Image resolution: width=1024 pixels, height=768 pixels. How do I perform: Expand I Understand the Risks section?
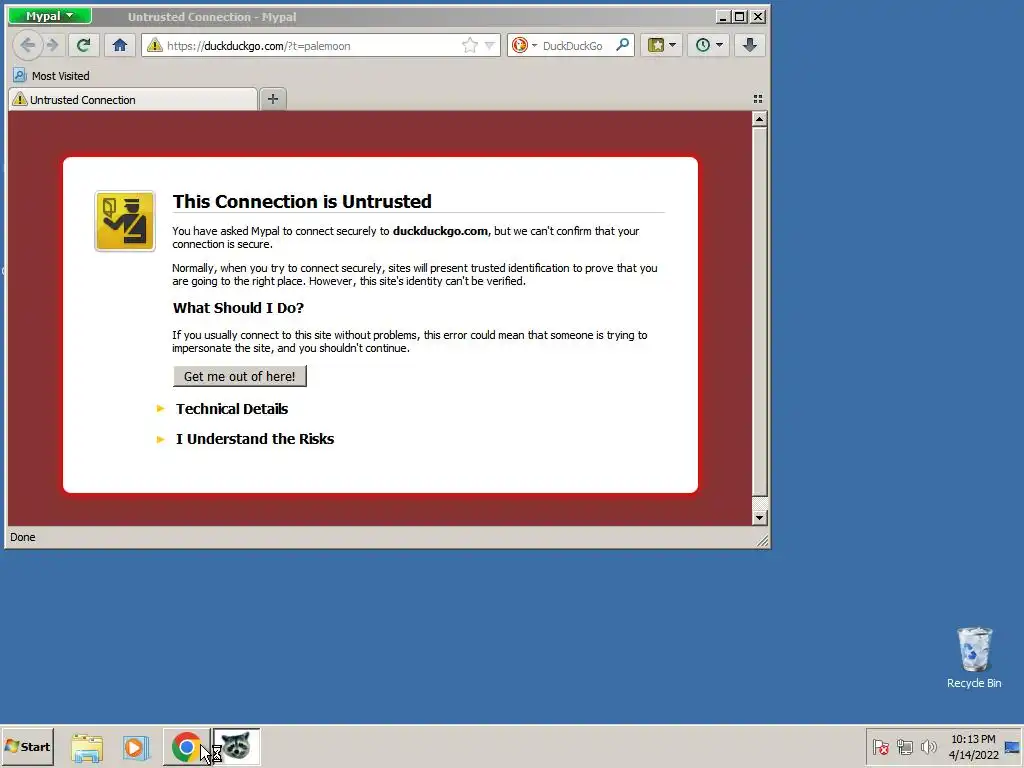coord(255,439)
